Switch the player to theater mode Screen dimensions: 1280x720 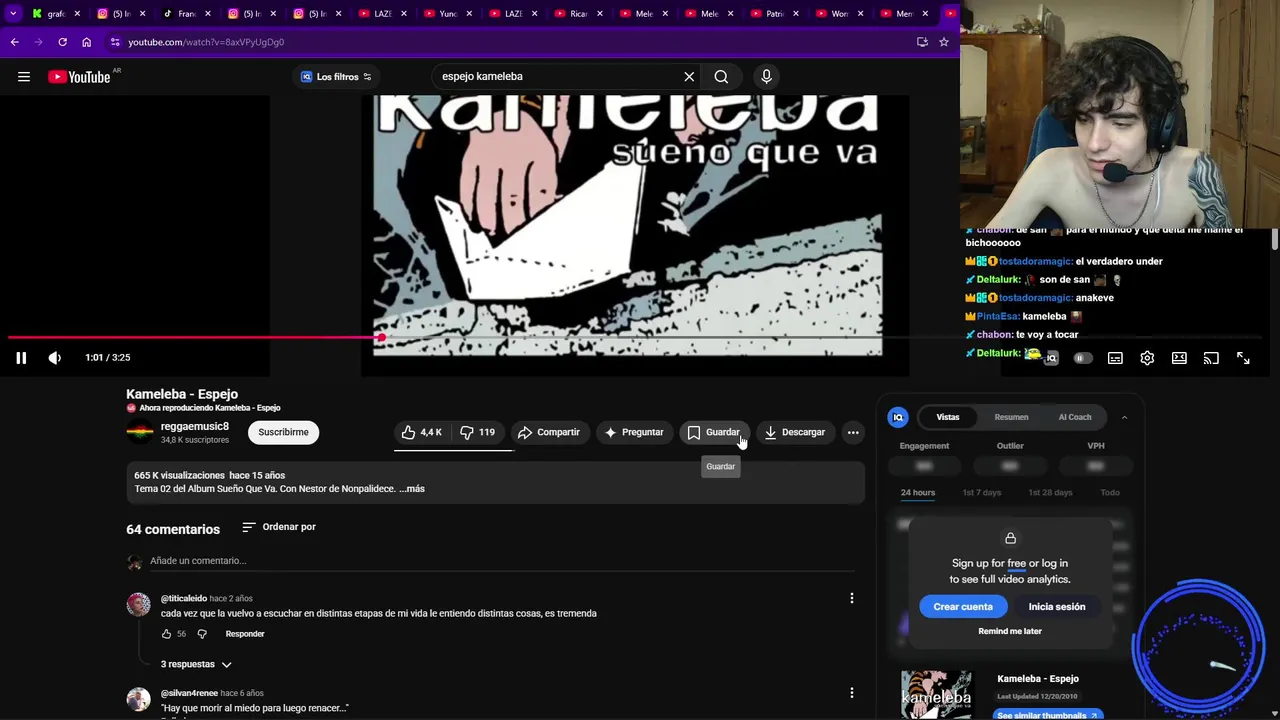[1179, 358]
